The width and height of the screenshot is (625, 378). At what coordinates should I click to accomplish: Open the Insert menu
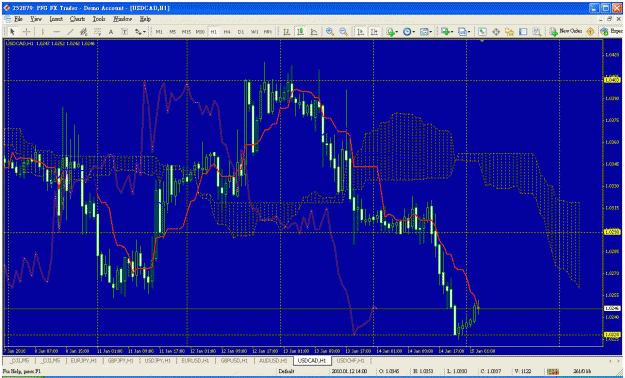pyautogui.click(x=56, y=19)
